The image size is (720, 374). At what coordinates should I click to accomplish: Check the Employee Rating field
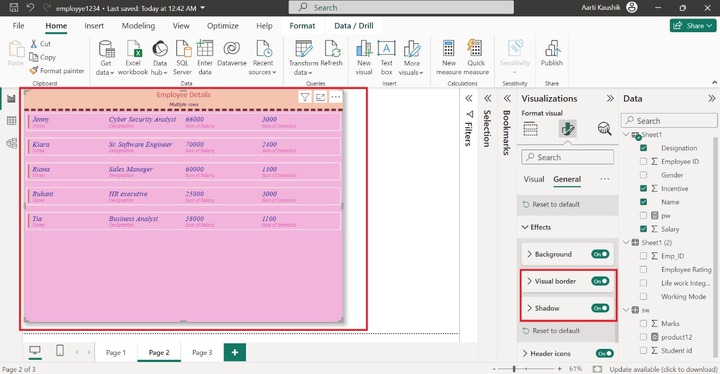coord(643,270)
